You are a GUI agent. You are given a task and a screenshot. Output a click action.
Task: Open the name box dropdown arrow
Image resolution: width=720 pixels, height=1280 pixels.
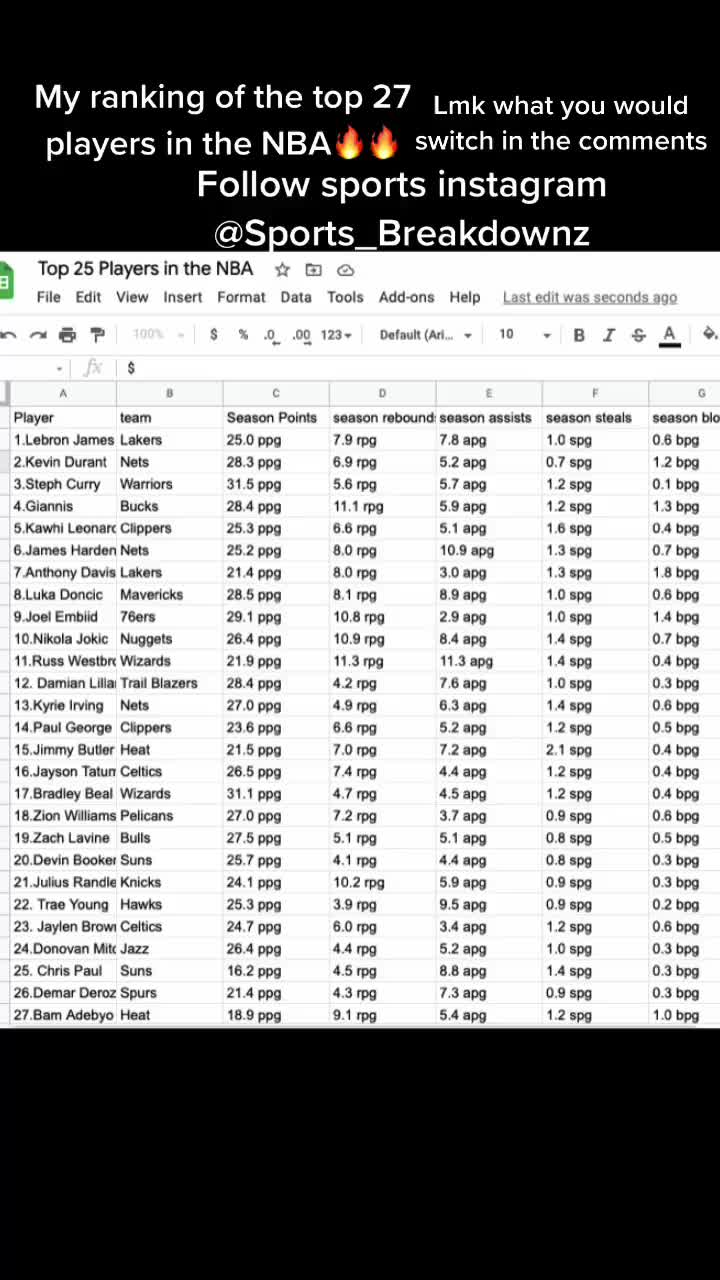(x=59, y=368)
